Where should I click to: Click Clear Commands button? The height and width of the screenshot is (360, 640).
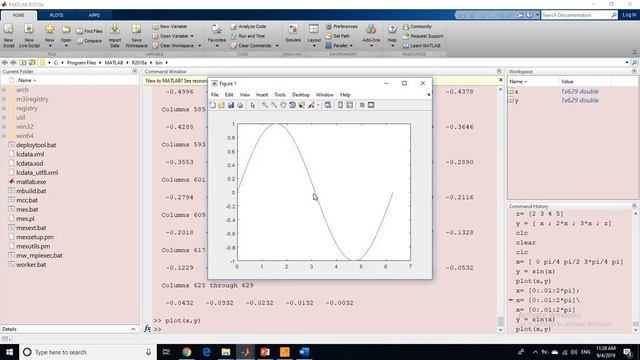[x=251, y=46]
